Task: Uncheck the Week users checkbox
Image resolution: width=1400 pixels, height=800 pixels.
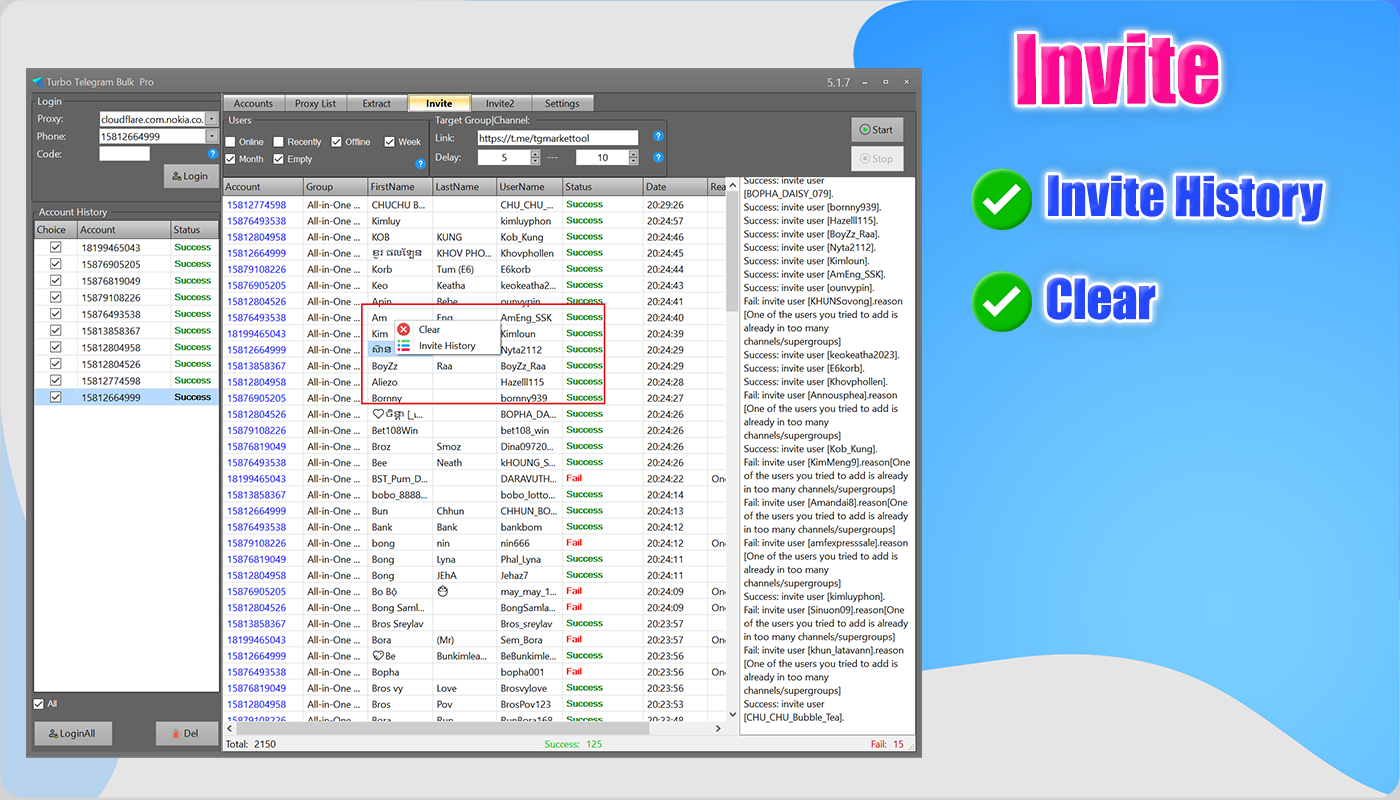Action: point(389,142)
